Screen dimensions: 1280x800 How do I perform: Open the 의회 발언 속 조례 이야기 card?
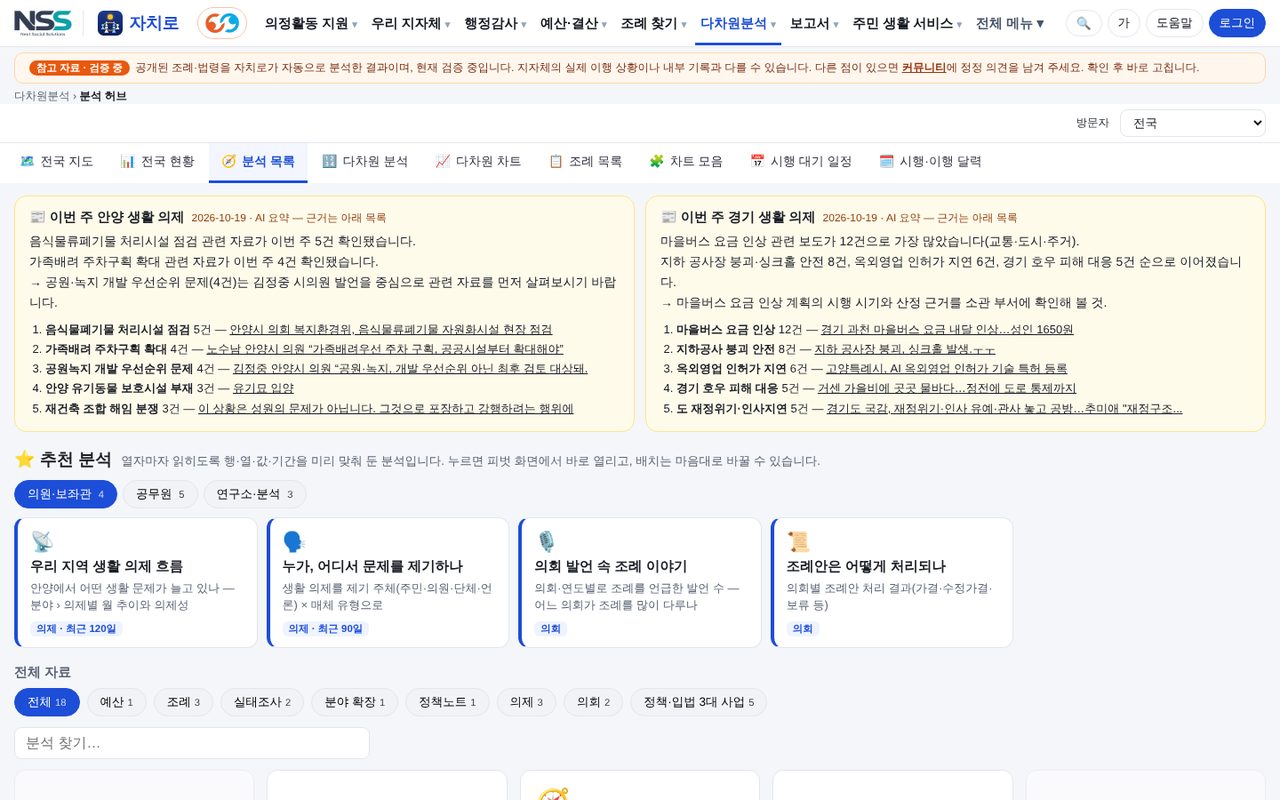[639, 582]
